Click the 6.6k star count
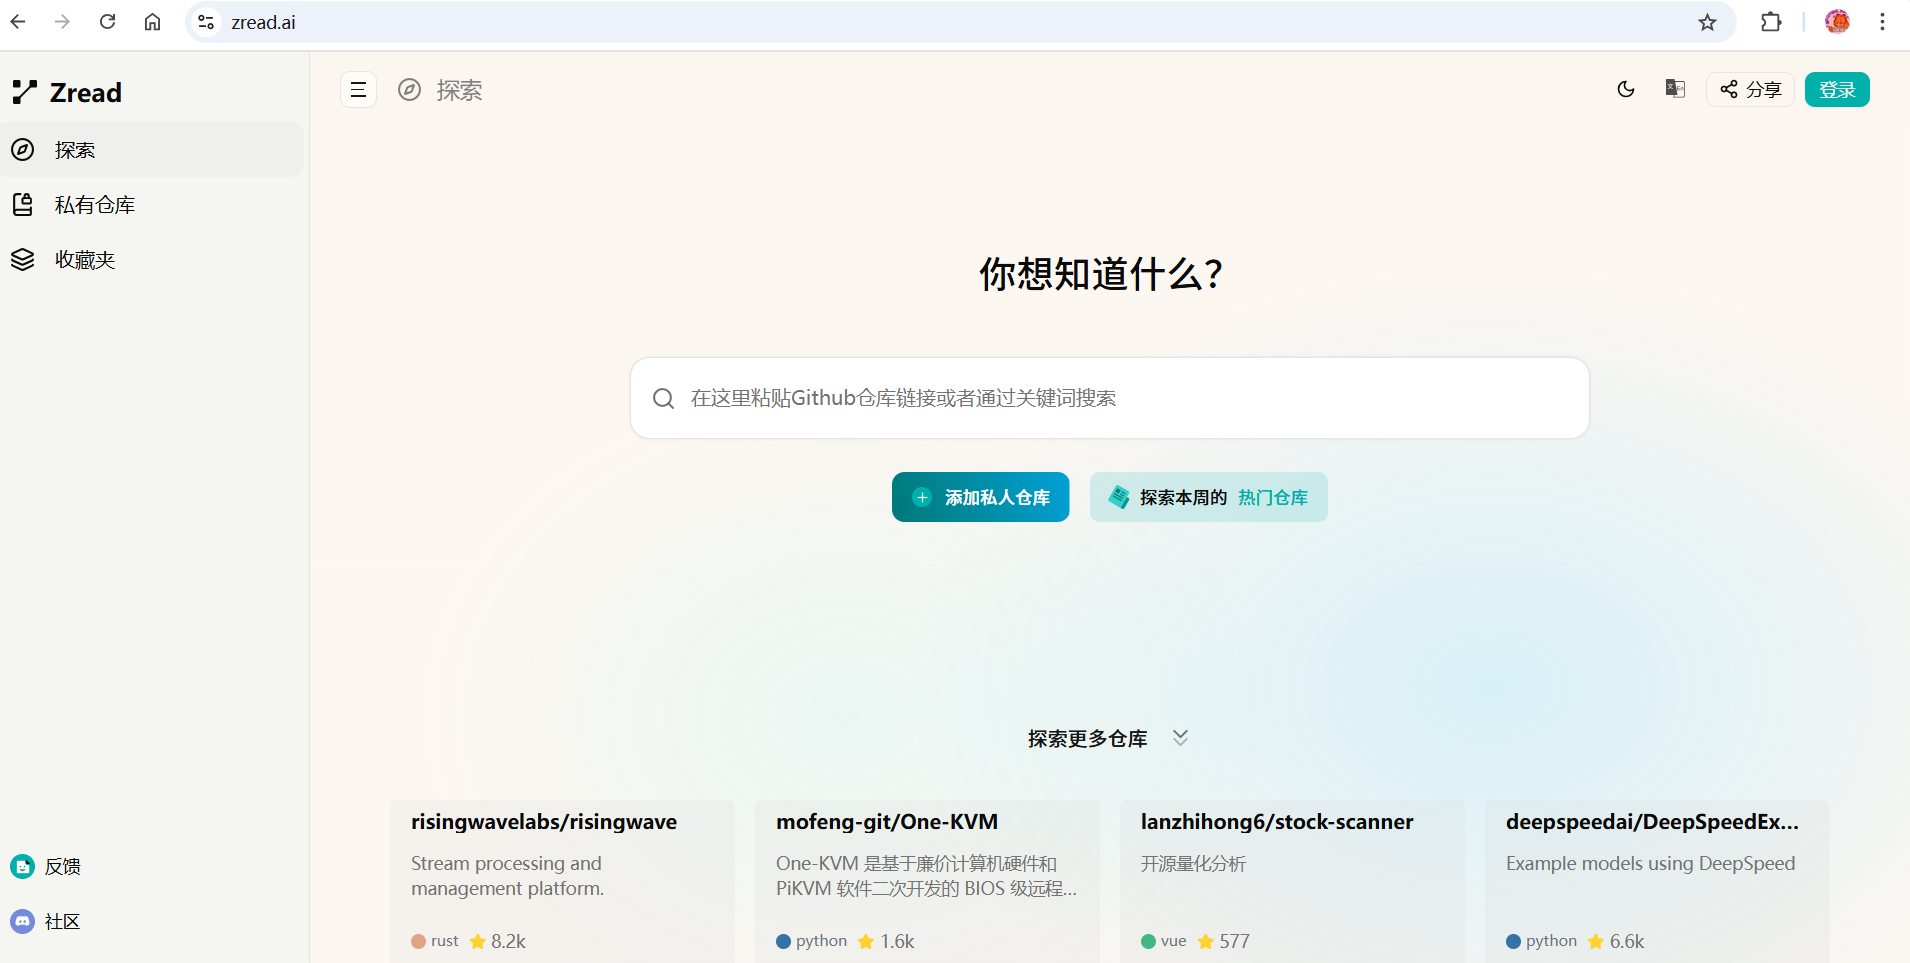The height and width of the screenshot is (963, 1910). [1627, 941]
